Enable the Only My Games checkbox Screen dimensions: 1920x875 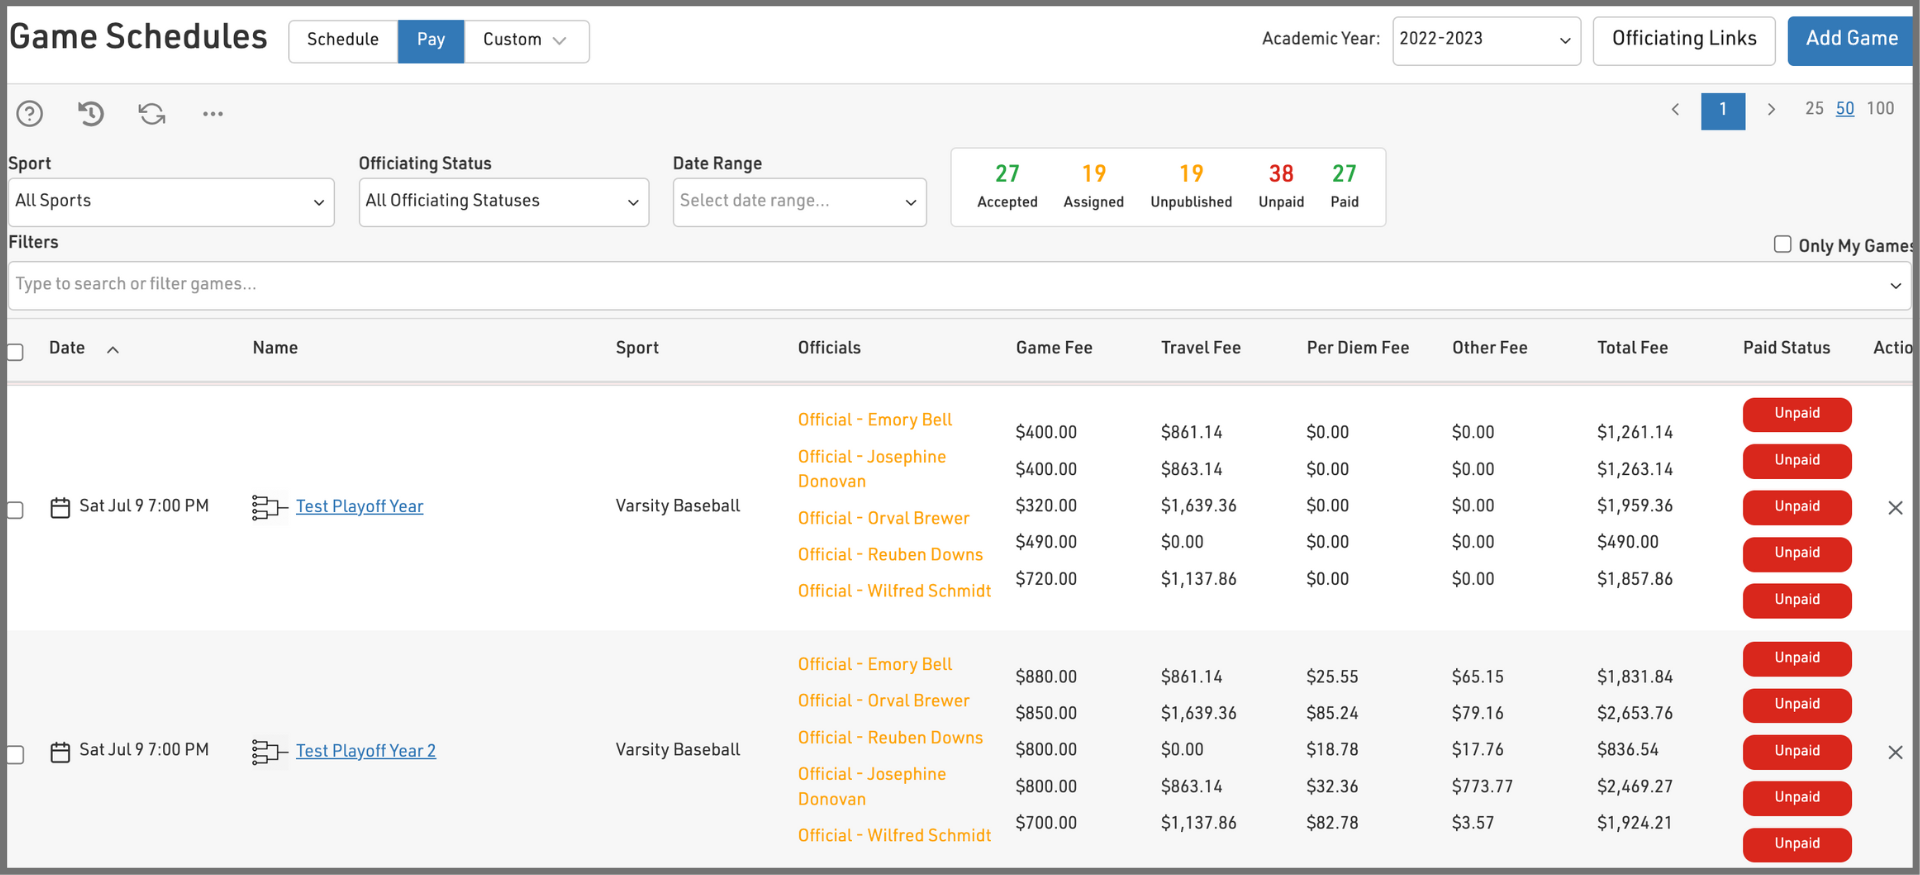pyautogui.click(x=1782, y=245)
